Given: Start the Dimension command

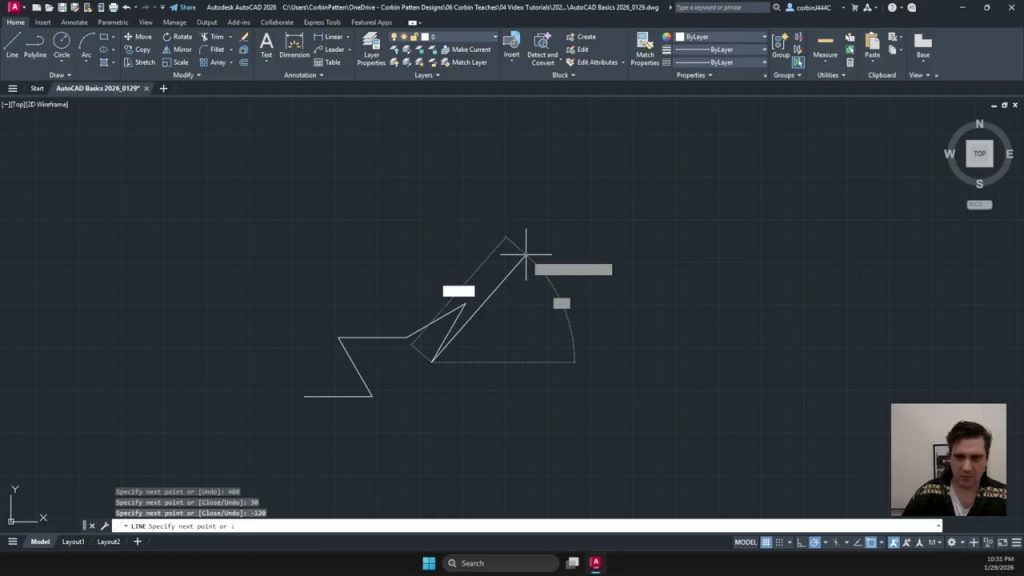Looking at the screenshot, I should (294, 44).
